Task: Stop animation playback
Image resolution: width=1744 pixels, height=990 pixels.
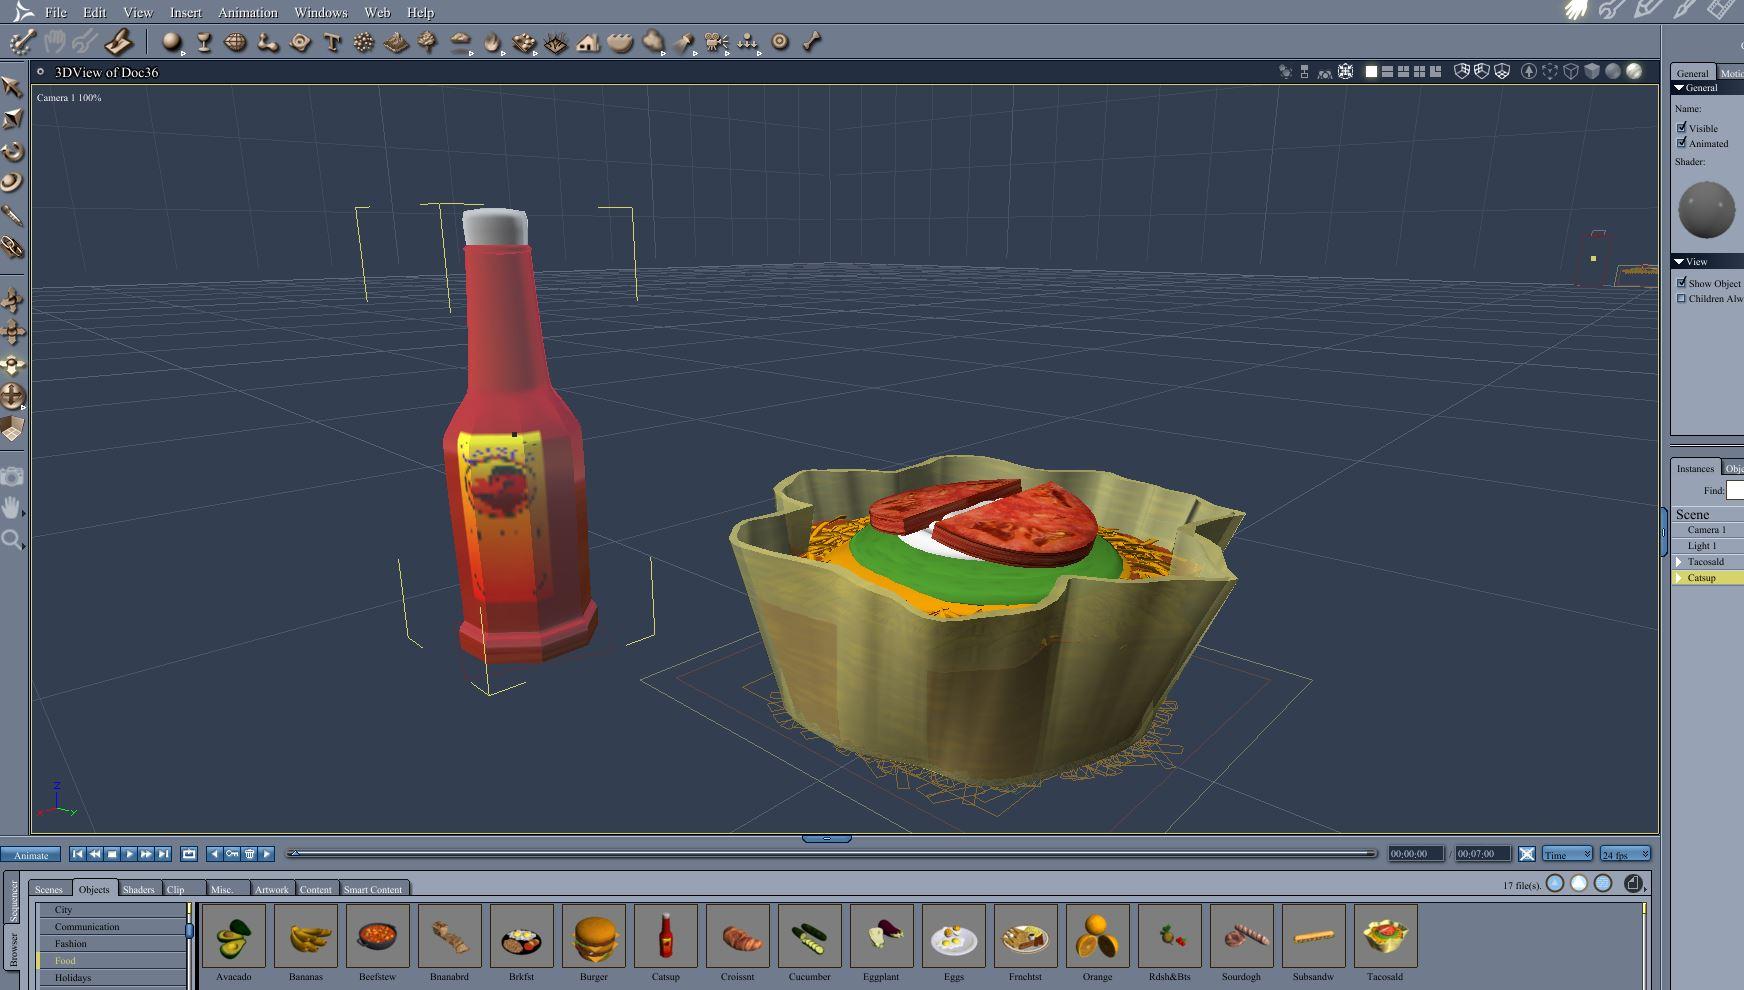Action: 113,854
